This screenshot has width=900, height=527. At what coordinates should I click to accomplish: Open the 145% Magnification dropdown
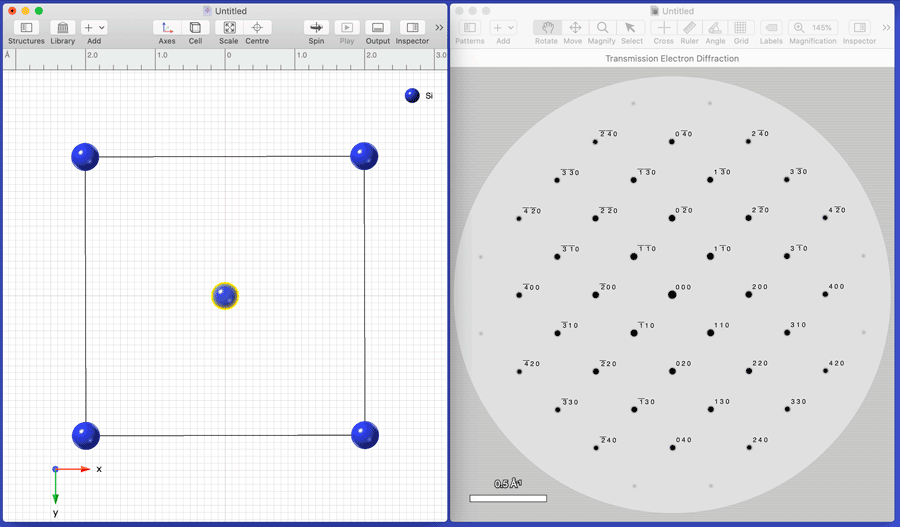click(x=812, y=28)
